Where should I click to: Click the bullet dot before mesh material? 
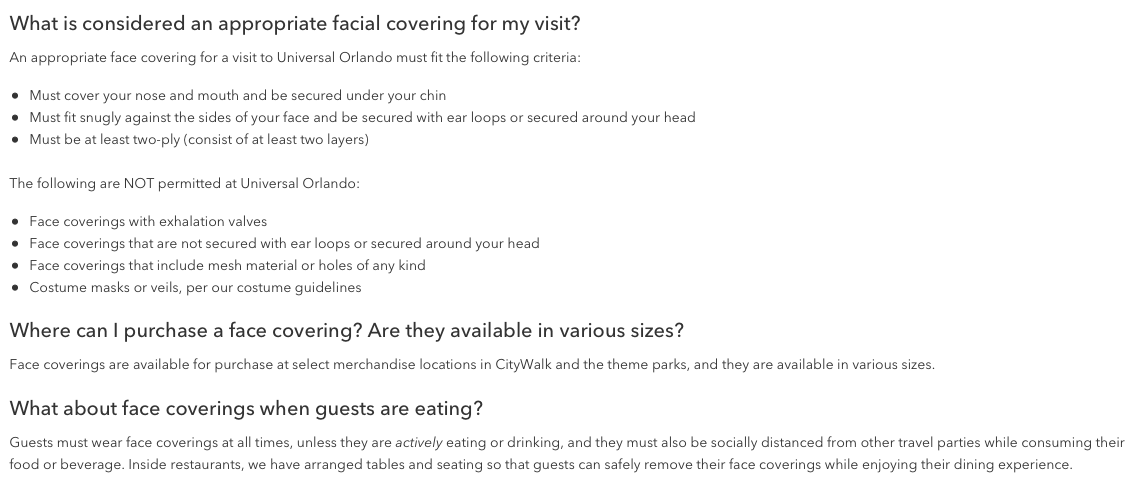tap(16, 266)
